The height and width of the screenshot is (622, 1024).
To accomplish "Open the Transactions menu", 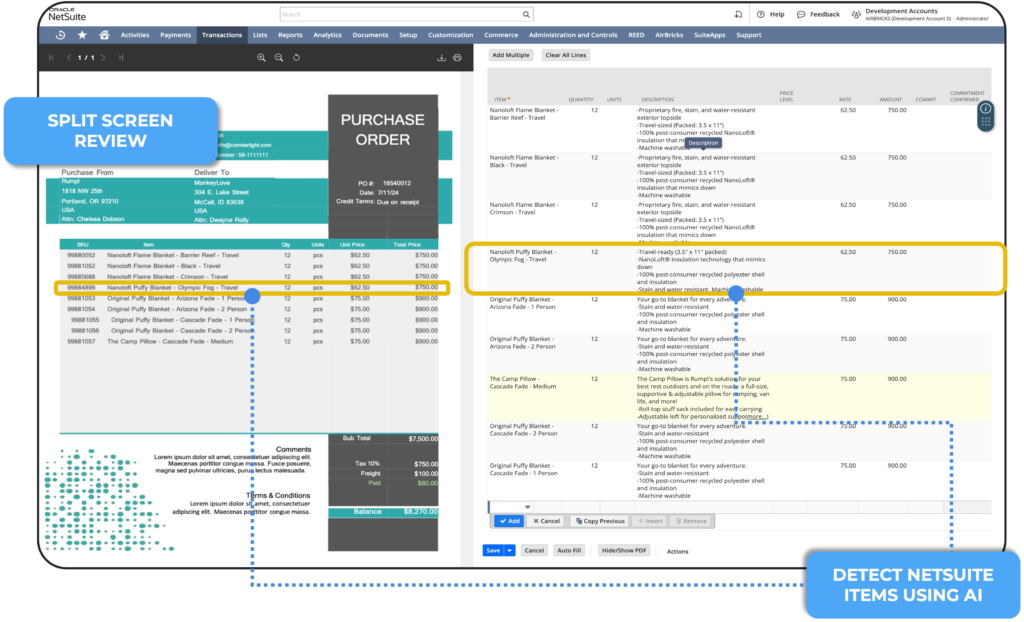I will (222, 35).
